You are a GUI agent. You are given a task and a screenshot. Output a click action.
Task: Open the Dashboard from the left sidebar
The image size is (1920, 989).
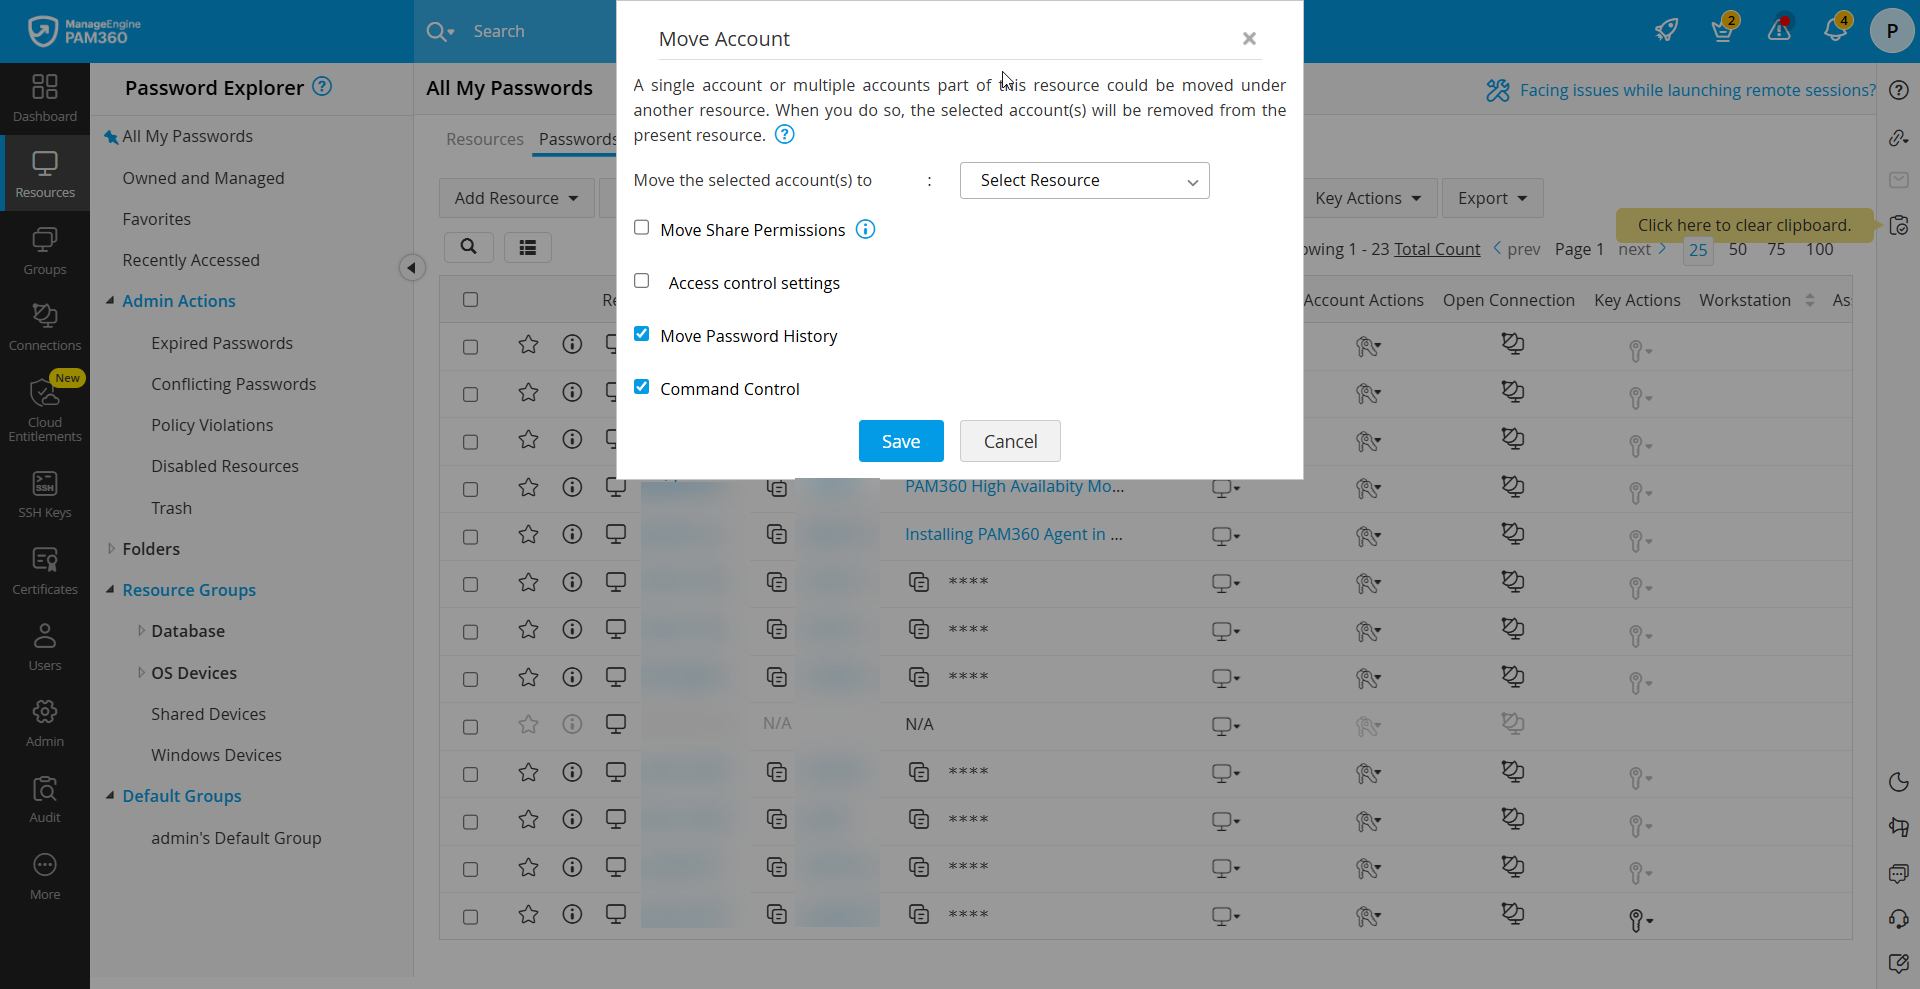click(x=44, y=97)
